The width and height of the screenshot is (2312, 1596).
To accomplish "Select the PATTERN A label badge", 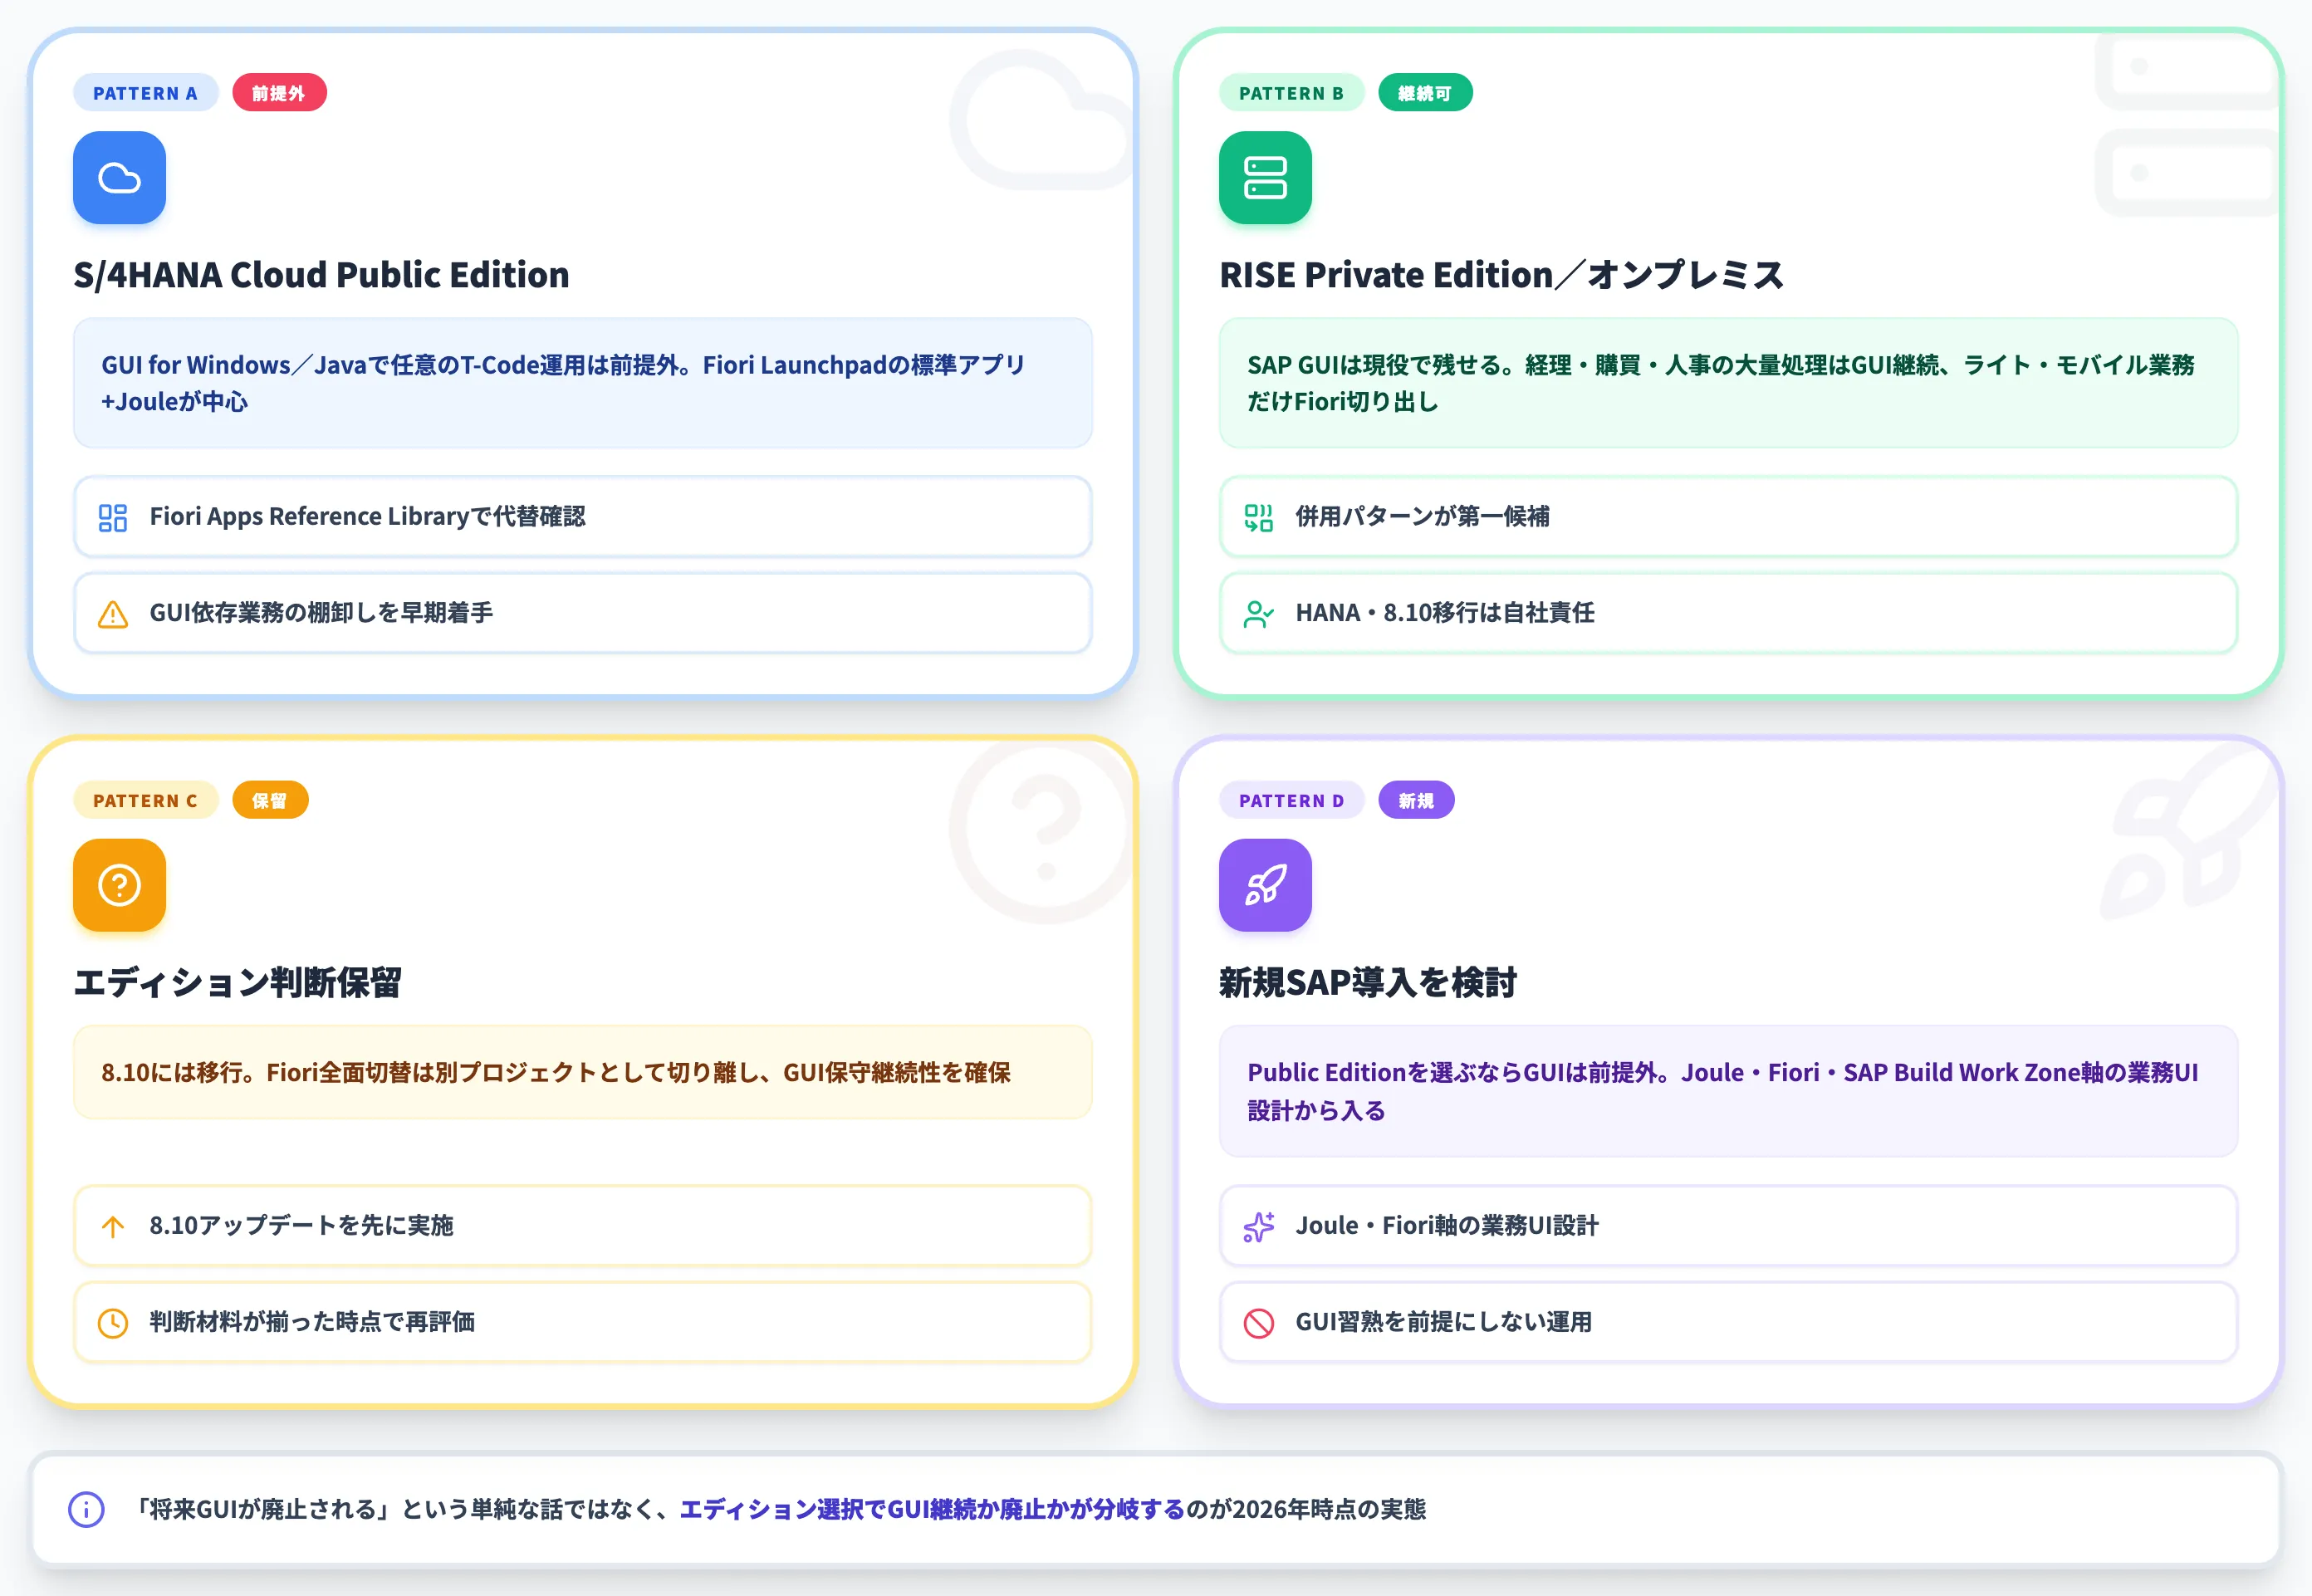I will click(x=146, y=93).
